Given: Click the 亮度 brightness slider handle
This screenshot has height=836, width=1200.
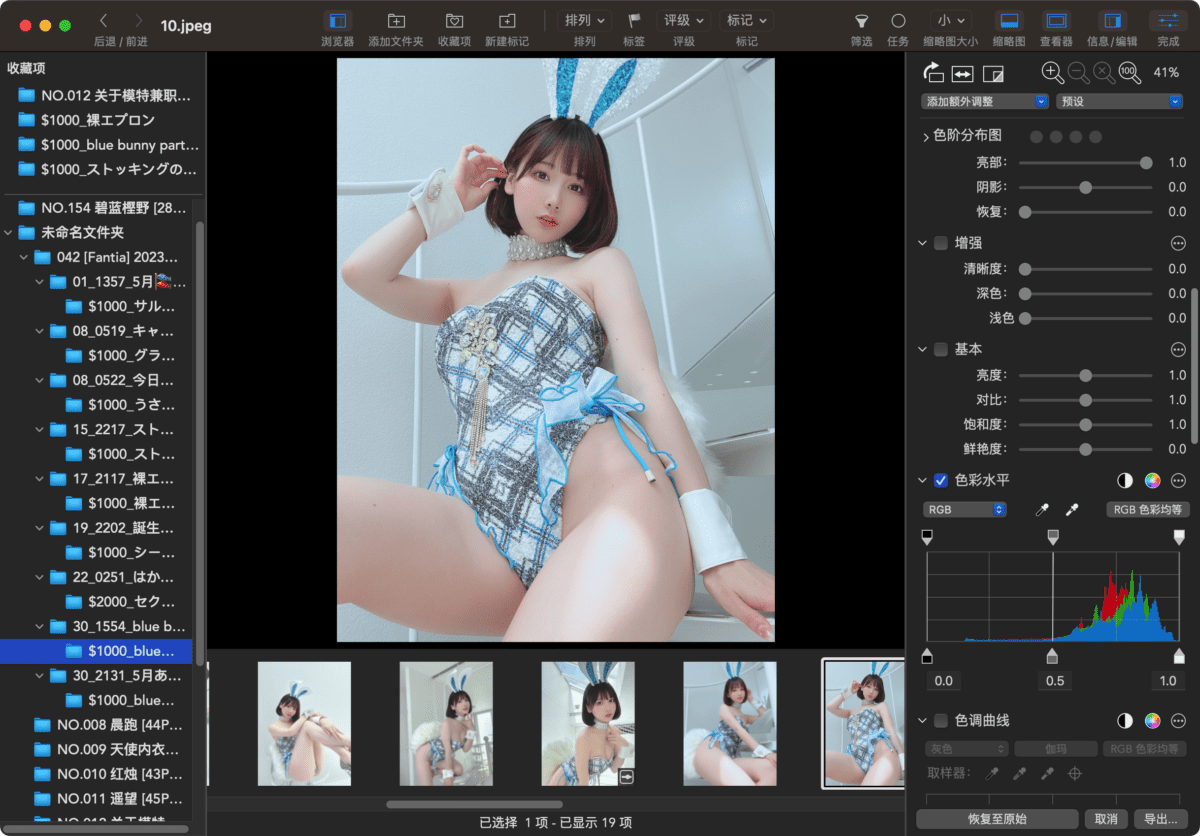Looking at the screenshot, I should tap(1085, 375).
